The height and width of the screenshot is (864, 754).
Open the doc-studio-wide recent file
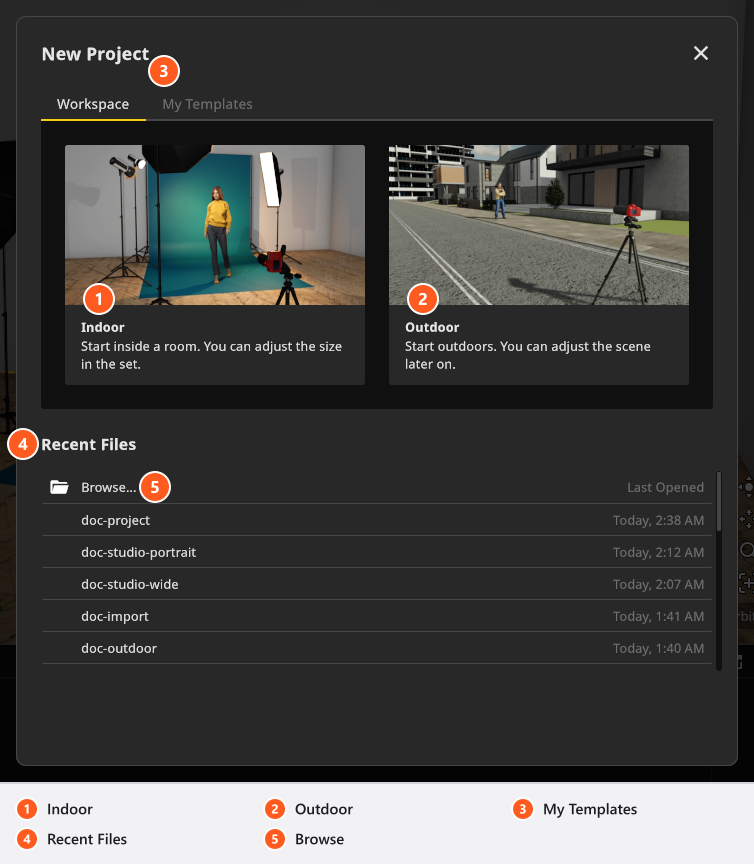tap(377, 584)
